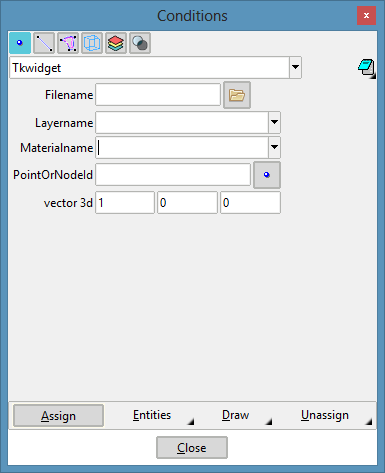Viewport: 385px width, 473px height.
Task: Select the surface conditions icon
Action: (68, 43)
